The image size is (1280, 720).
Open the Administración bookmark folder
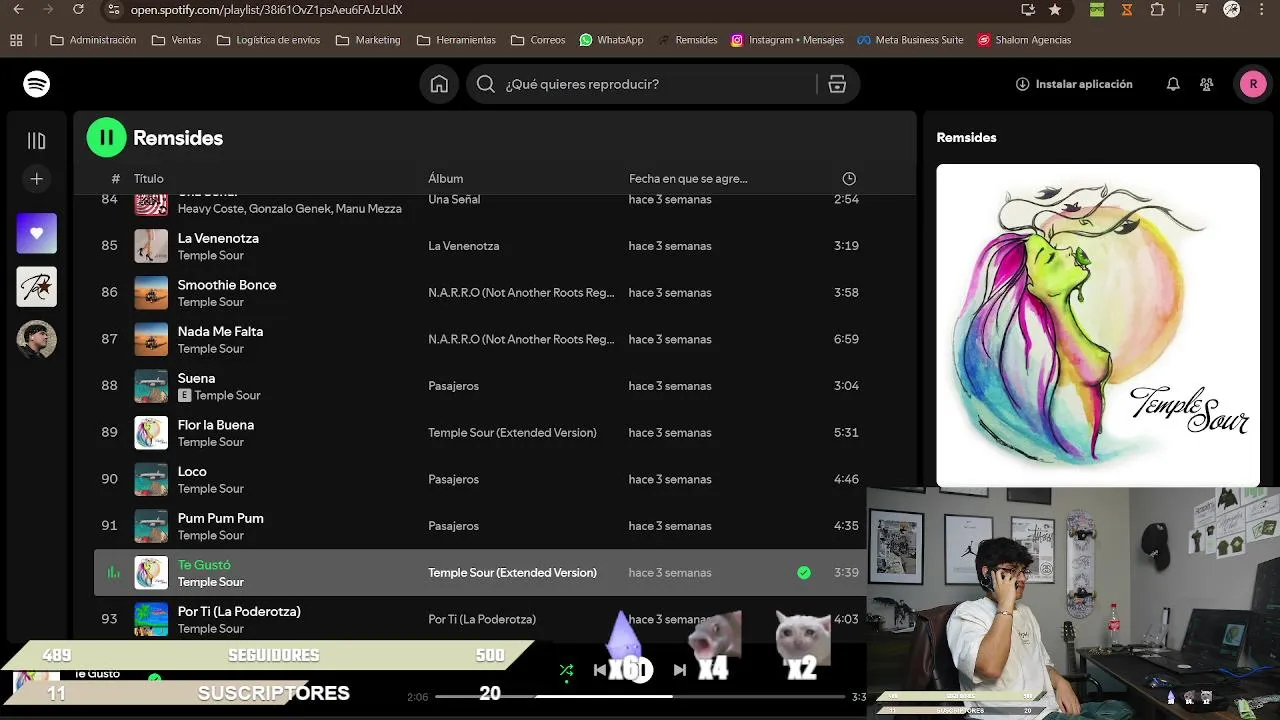click(93, 40)
